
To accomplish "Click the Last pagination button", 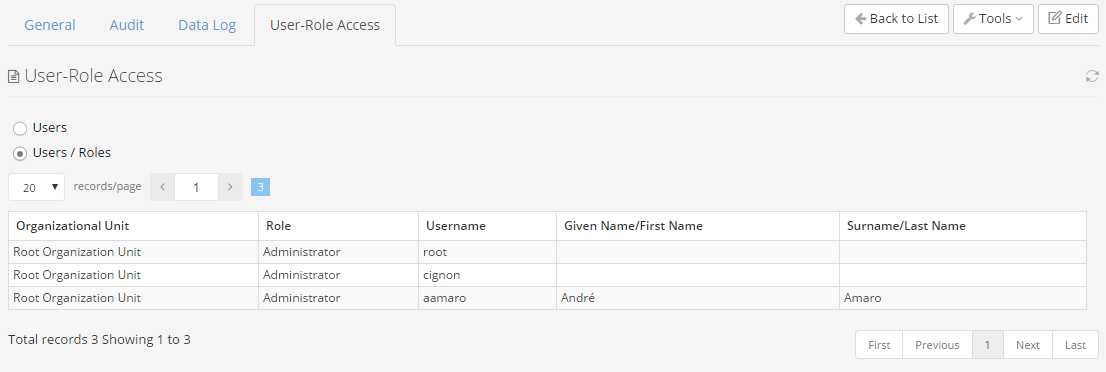I will pos(1076,345).
